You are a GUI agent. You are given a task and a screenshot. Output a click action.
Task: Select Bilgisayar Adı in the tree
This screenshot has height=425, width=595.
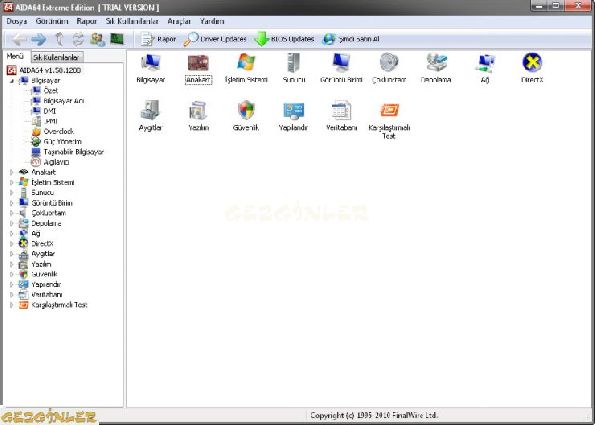point(58,101)
